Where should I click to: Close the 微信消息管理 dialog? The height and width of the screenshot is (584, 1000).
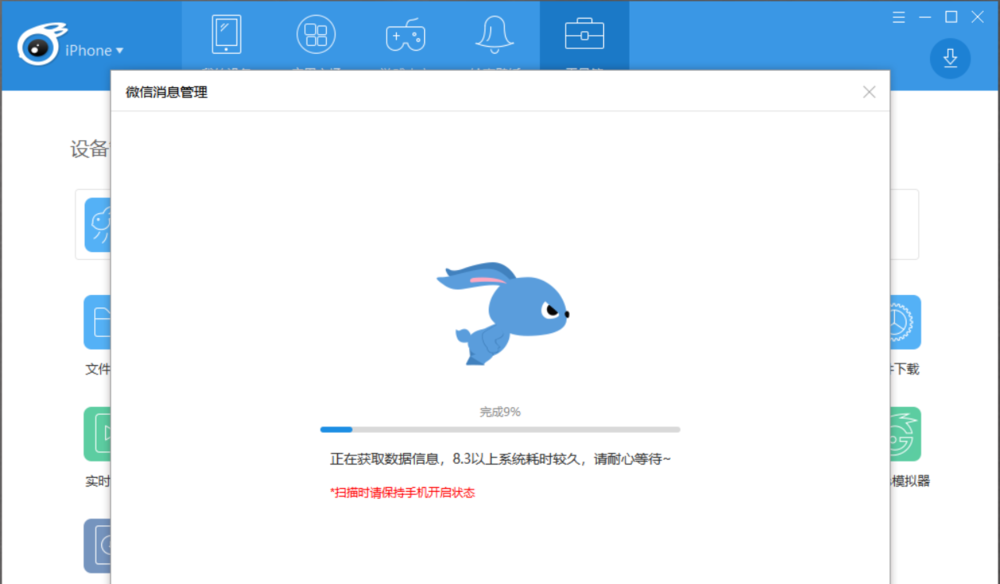pos(869,91)
